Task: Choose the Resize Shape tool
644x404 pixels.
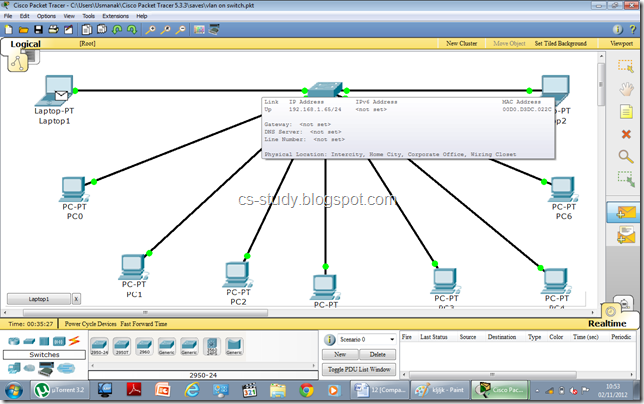Action: (x=626, y=179)
